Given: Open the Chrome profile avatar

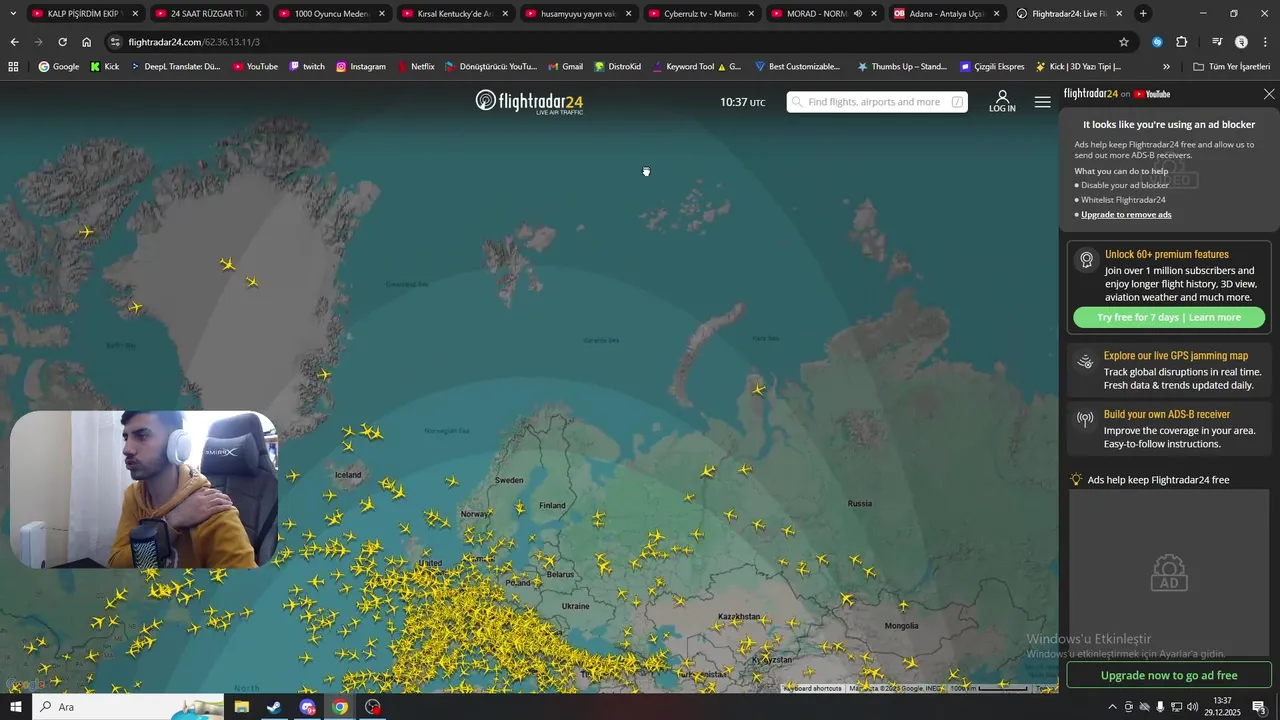Looking at the screenshot, I should click(x=1241, y=42).
